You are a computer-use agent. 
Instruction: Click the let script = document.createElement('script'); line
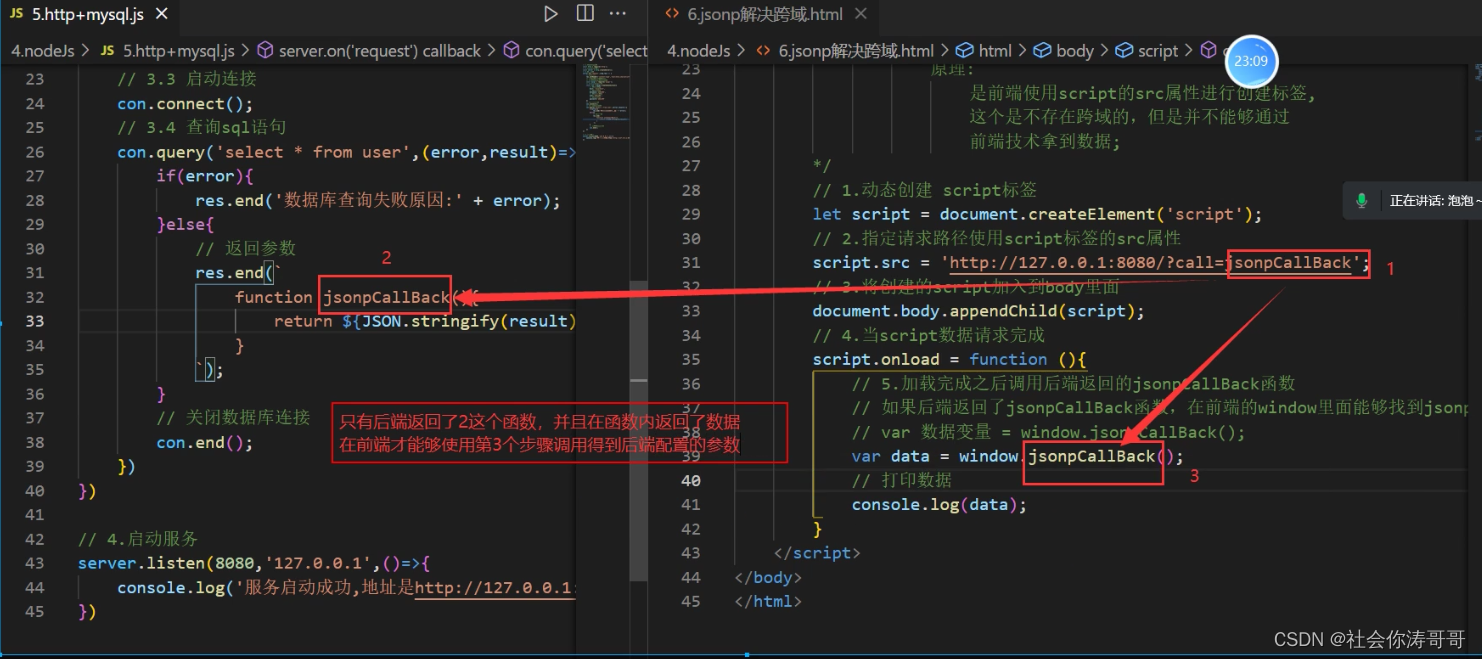tap(1037, 214)
